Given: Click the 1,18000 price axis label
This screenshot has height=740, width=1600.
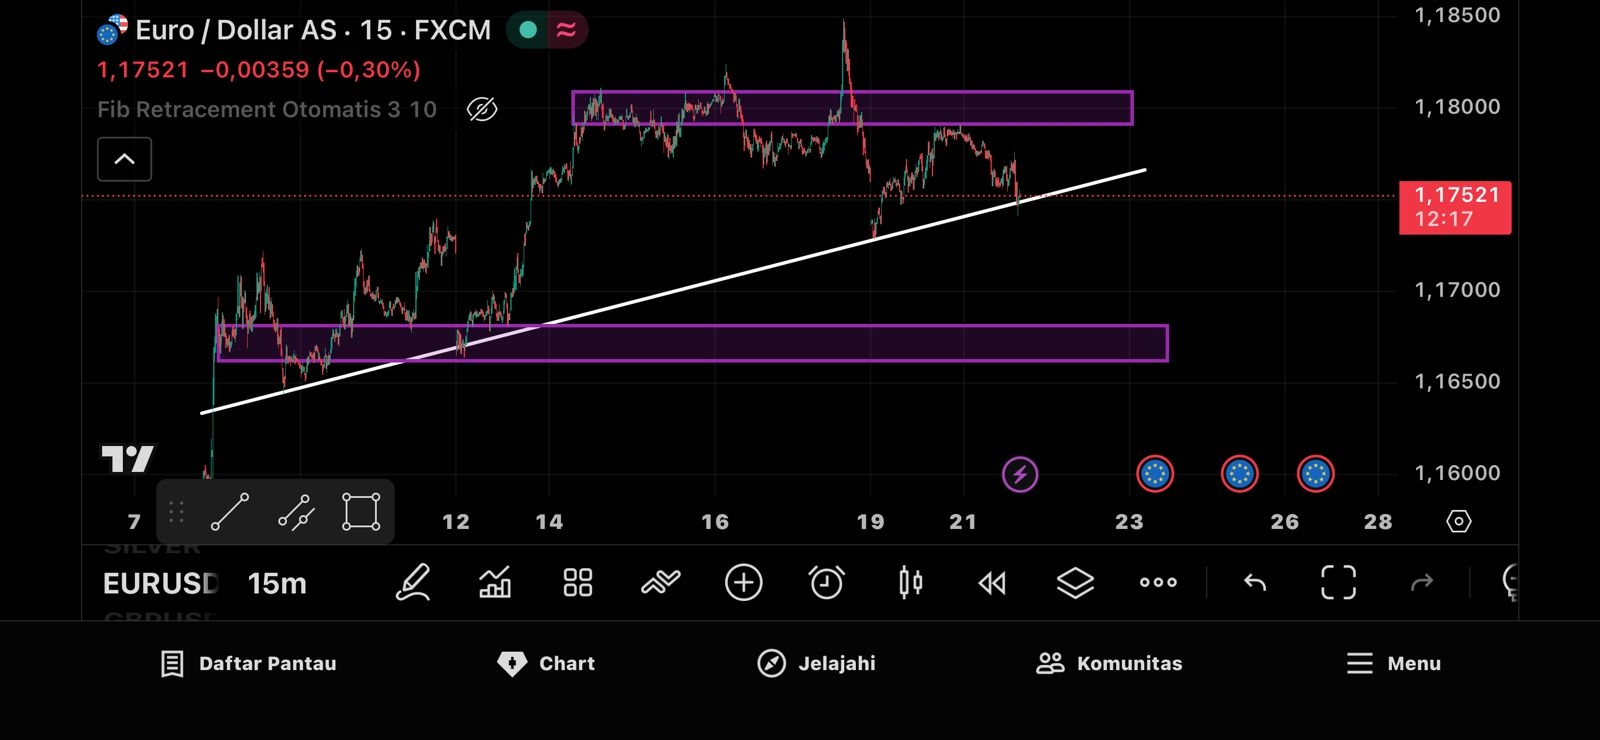Looking at the screenshot, I should click(1457, 106).
